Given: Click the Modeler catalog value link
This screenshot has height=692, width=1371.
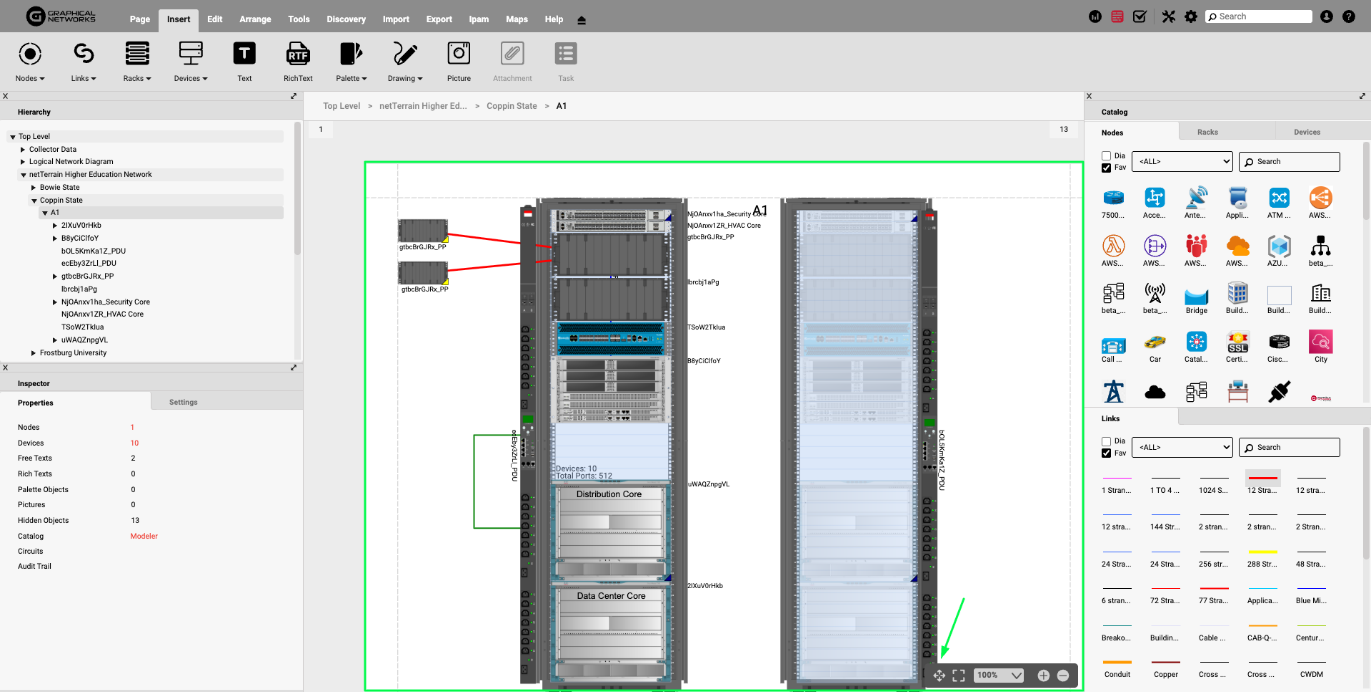Looking at the screenshot, I should coord(143,536).
